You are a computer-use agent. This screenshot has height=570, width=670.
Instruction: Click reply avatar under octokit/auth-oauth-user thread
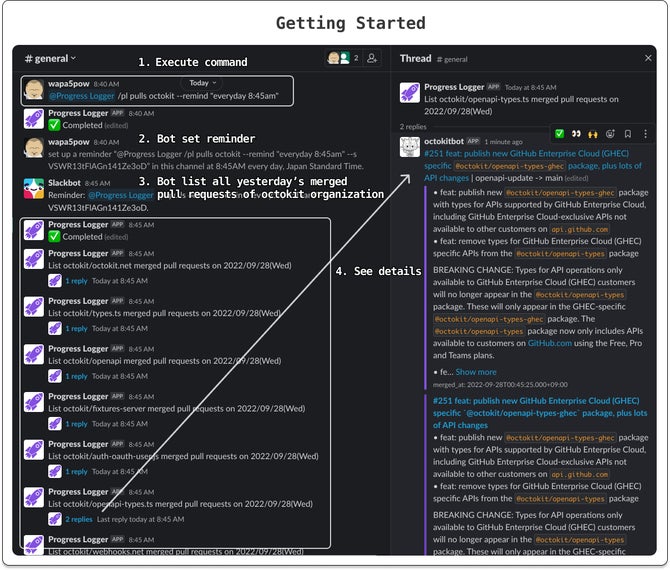(x=55, y=472)
